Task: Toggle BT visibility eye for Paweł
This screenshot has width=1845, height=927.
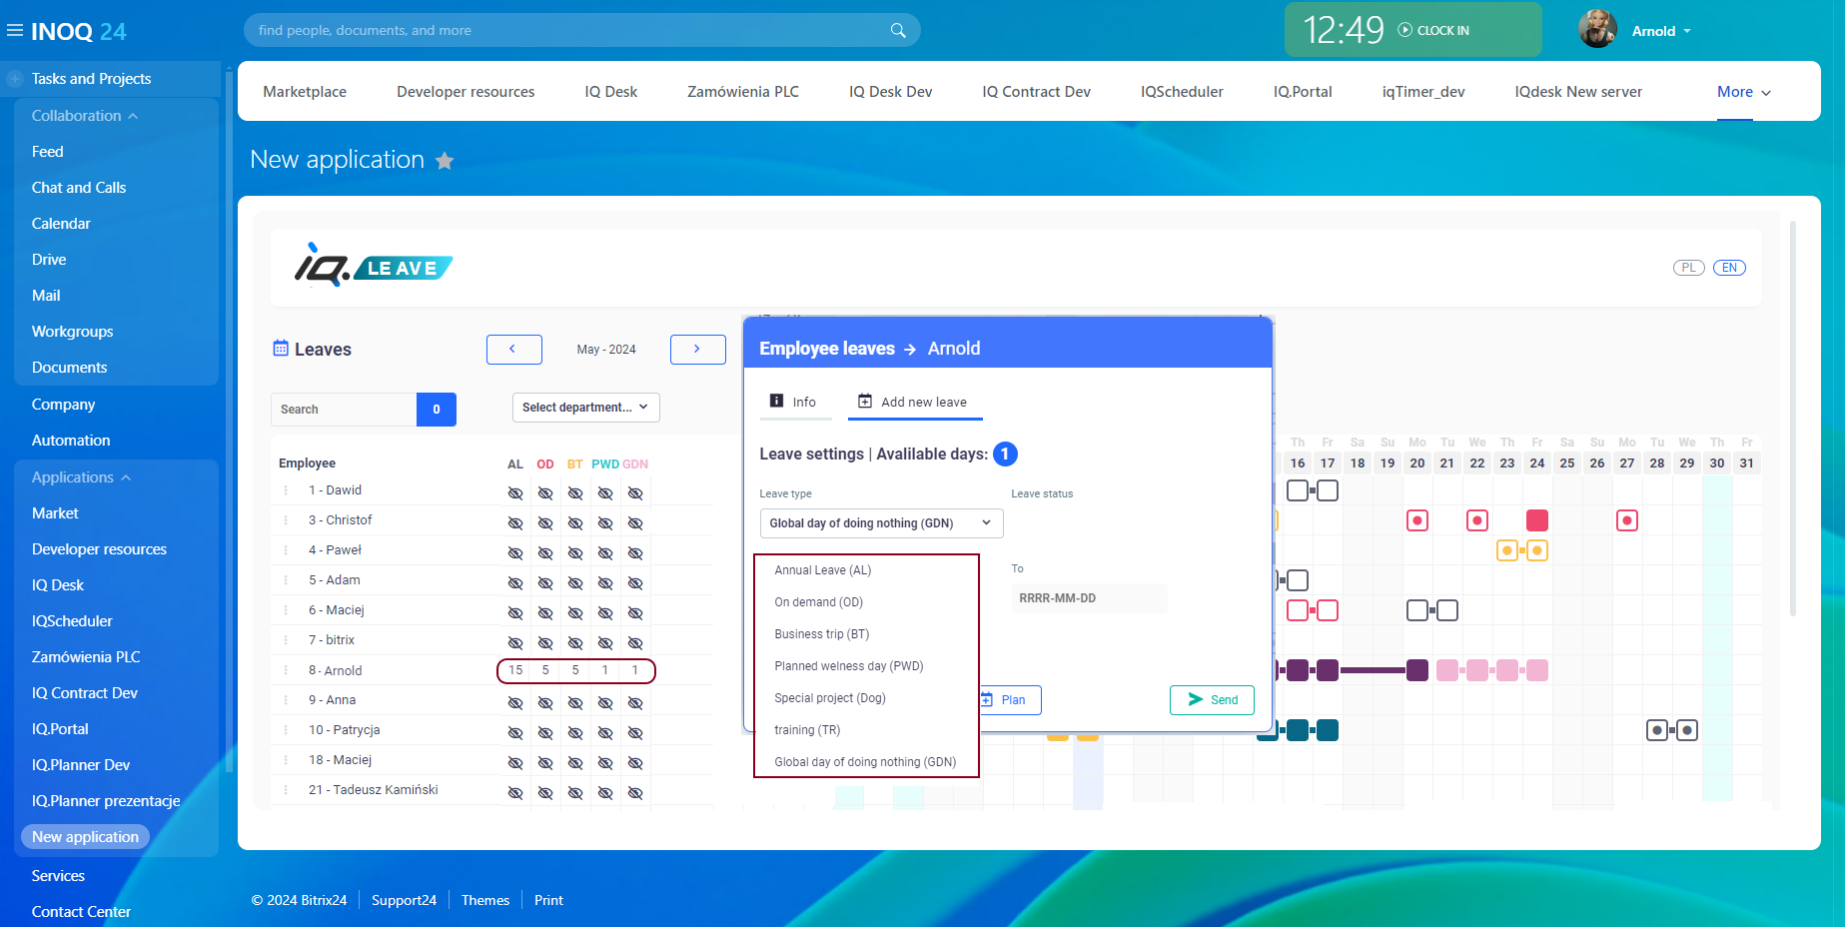Action: click(x=575, y=553)
